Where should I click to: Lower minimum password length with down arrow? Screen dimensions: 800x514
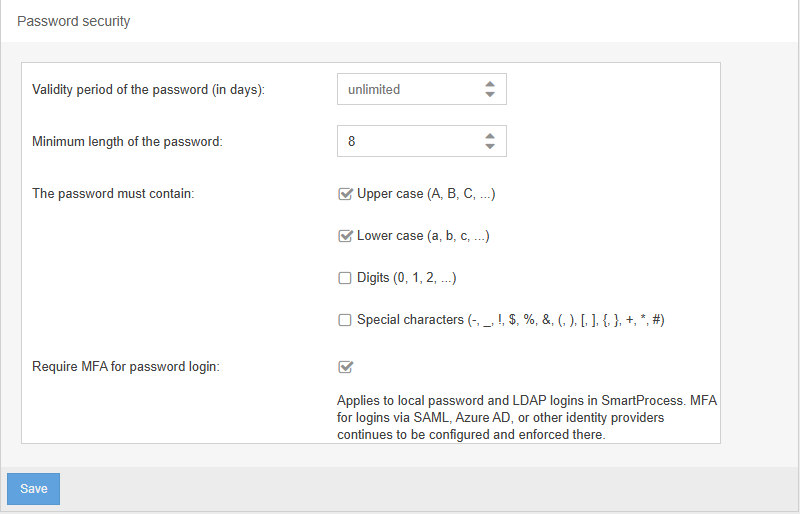(x=490, y=146)
